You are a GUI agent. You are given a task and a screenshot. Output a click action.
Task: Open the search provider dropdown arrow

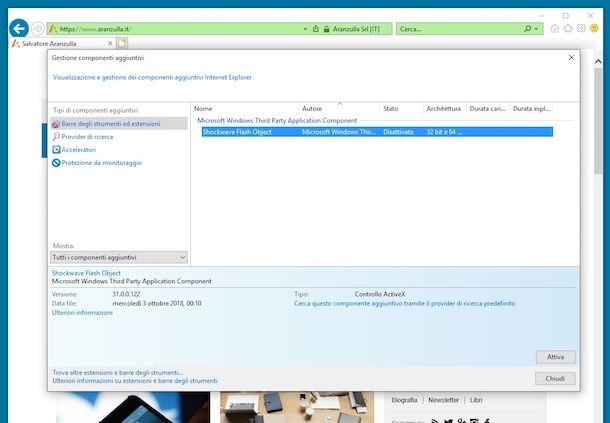536,29
